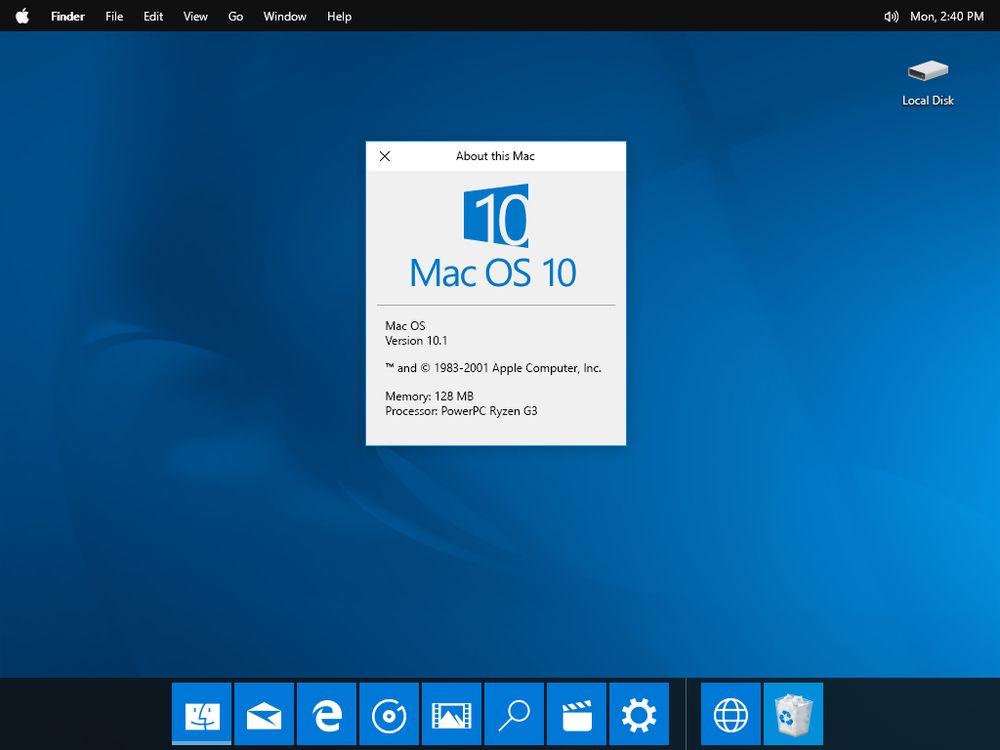Open the Window menu

pos(284,16)
